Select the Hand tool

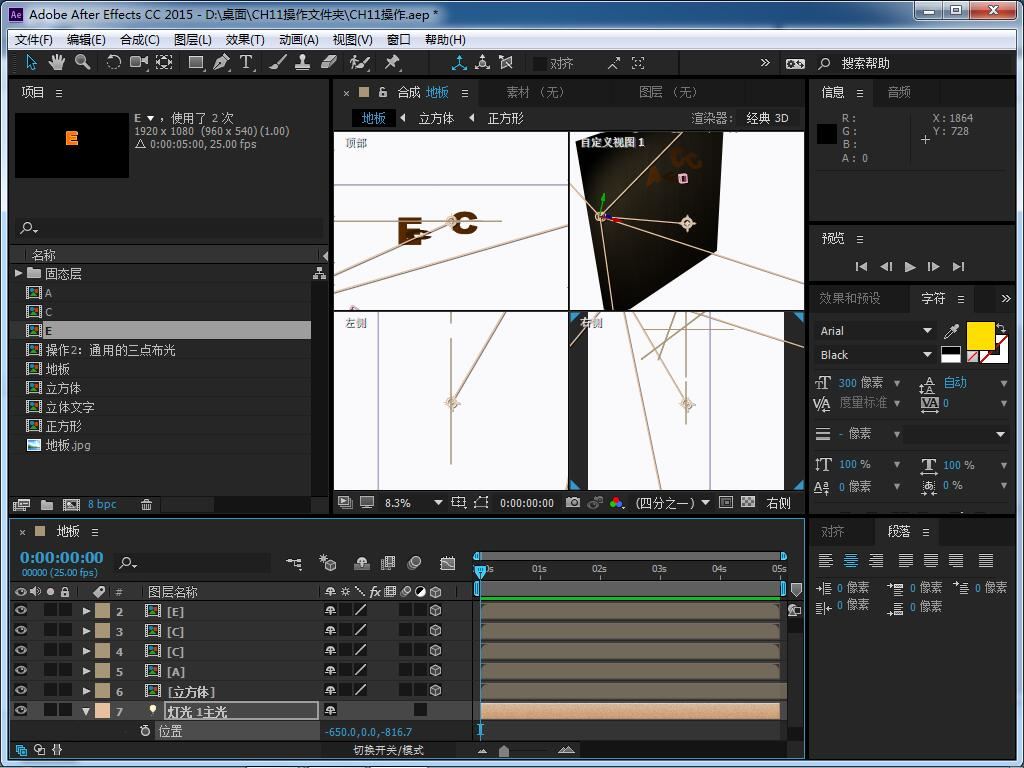[57, 62]
